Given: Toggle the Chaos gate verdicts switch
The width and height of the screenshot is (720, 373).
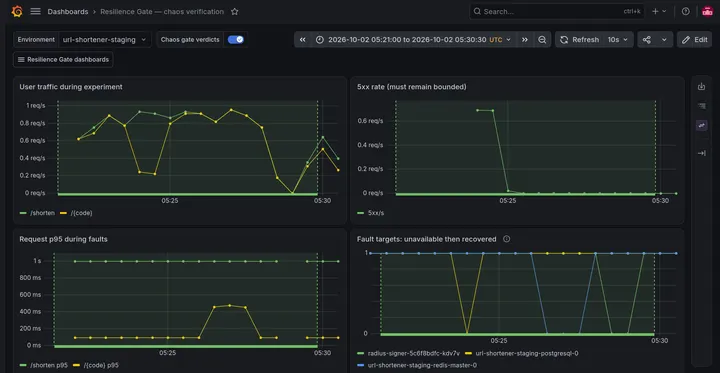Looking at the screenshot, I should [x=236, y=40].
